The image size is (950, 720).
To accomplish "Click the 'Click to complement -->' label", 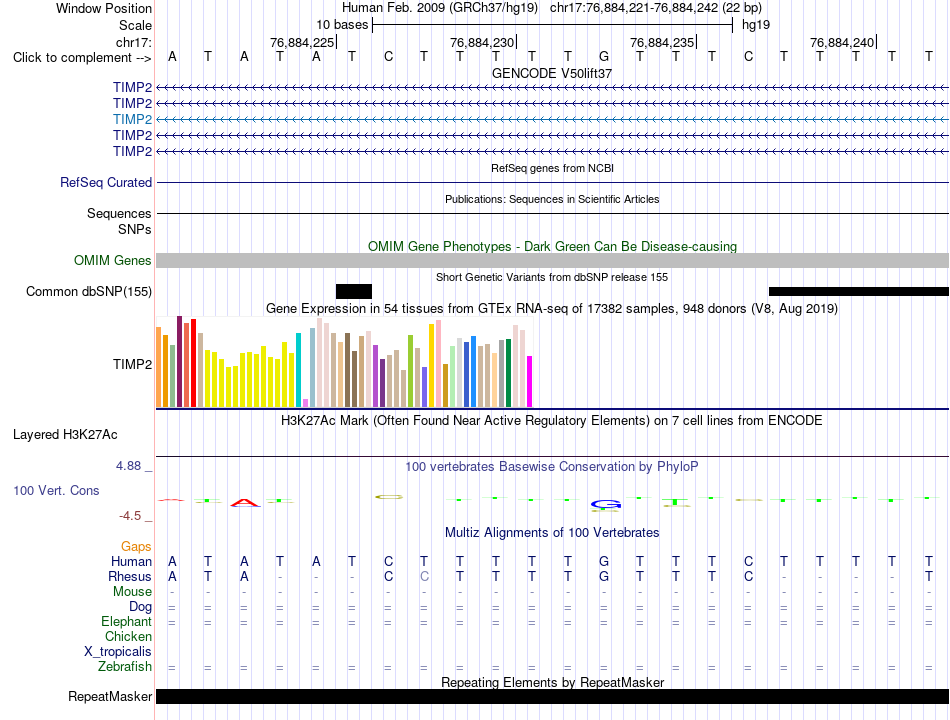I will coord(82,58).
